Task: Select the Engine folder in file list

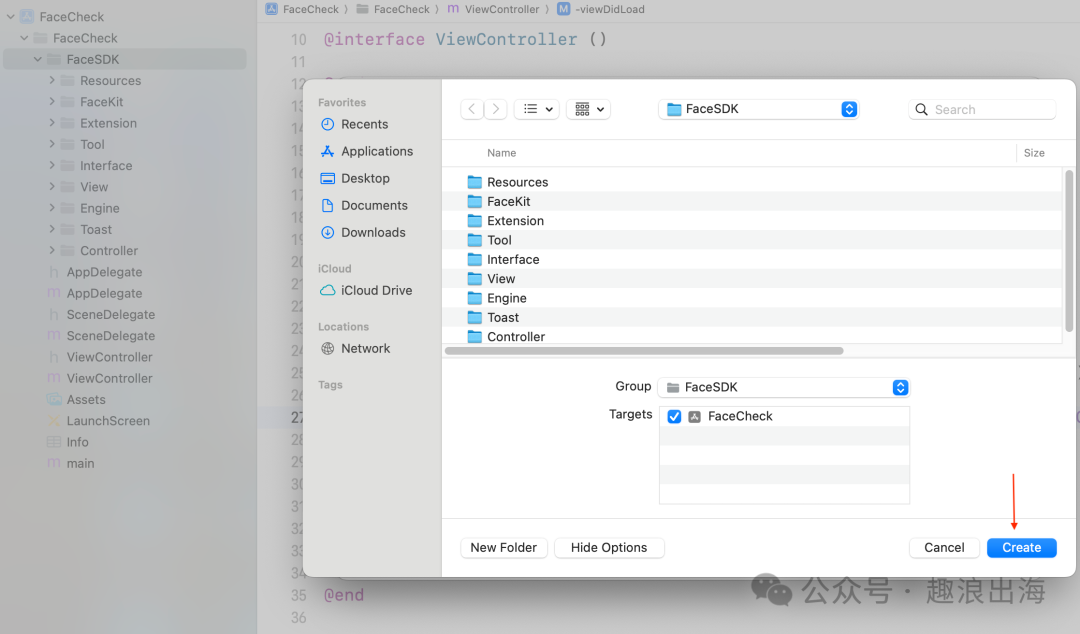Action: [751, 298]
